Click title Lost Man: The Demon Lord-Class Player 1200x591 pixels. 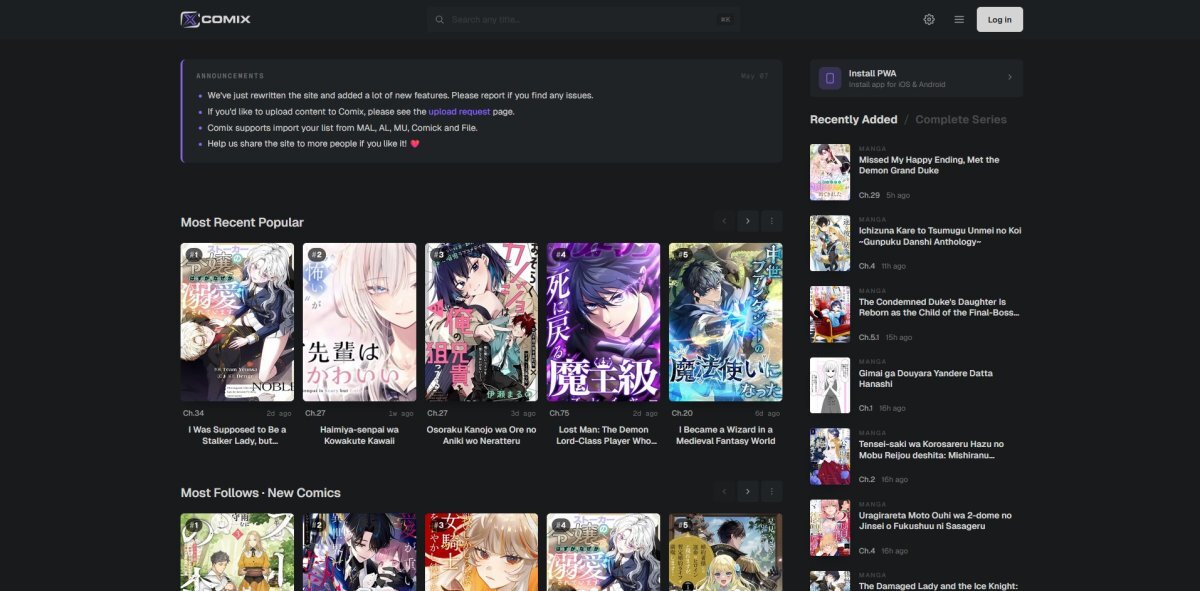click(x=603, y=435)
